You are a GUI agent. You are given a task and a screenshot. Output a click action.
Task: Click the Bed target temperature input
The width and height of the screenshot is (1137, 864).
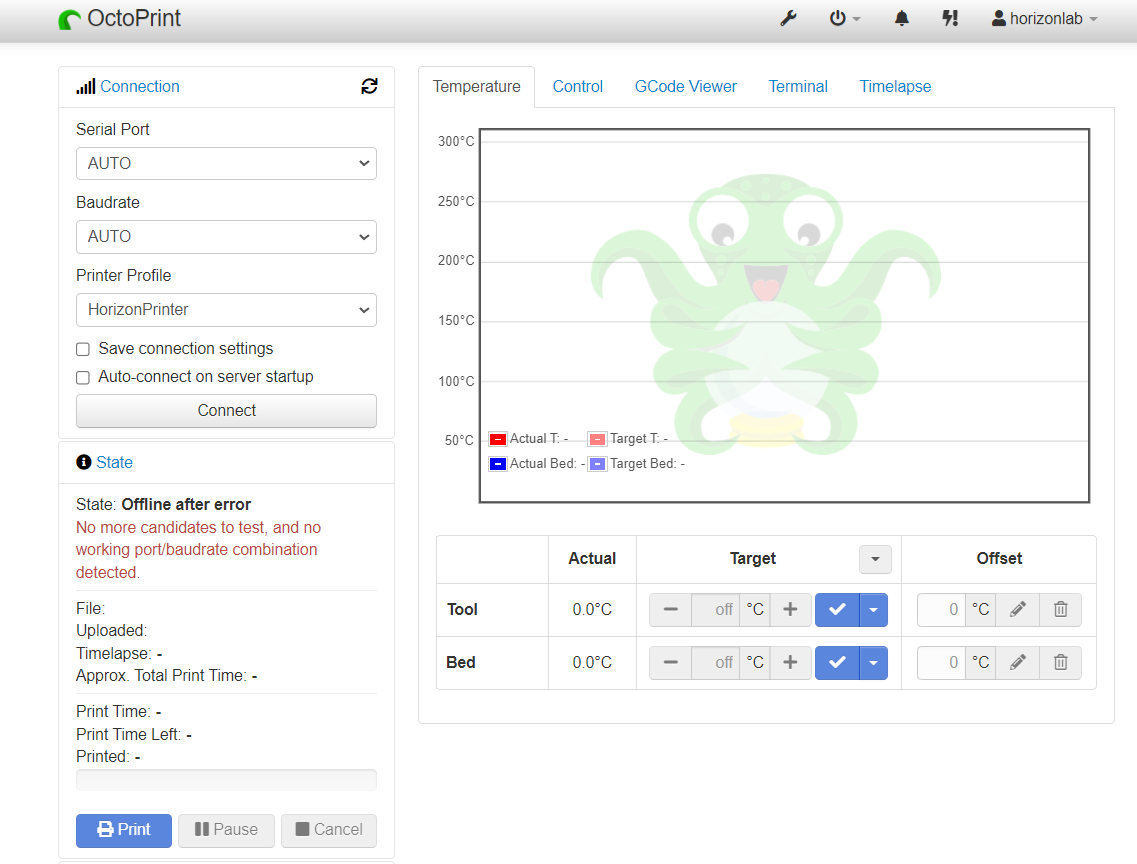pyautogui.click(x=716, y=662)
